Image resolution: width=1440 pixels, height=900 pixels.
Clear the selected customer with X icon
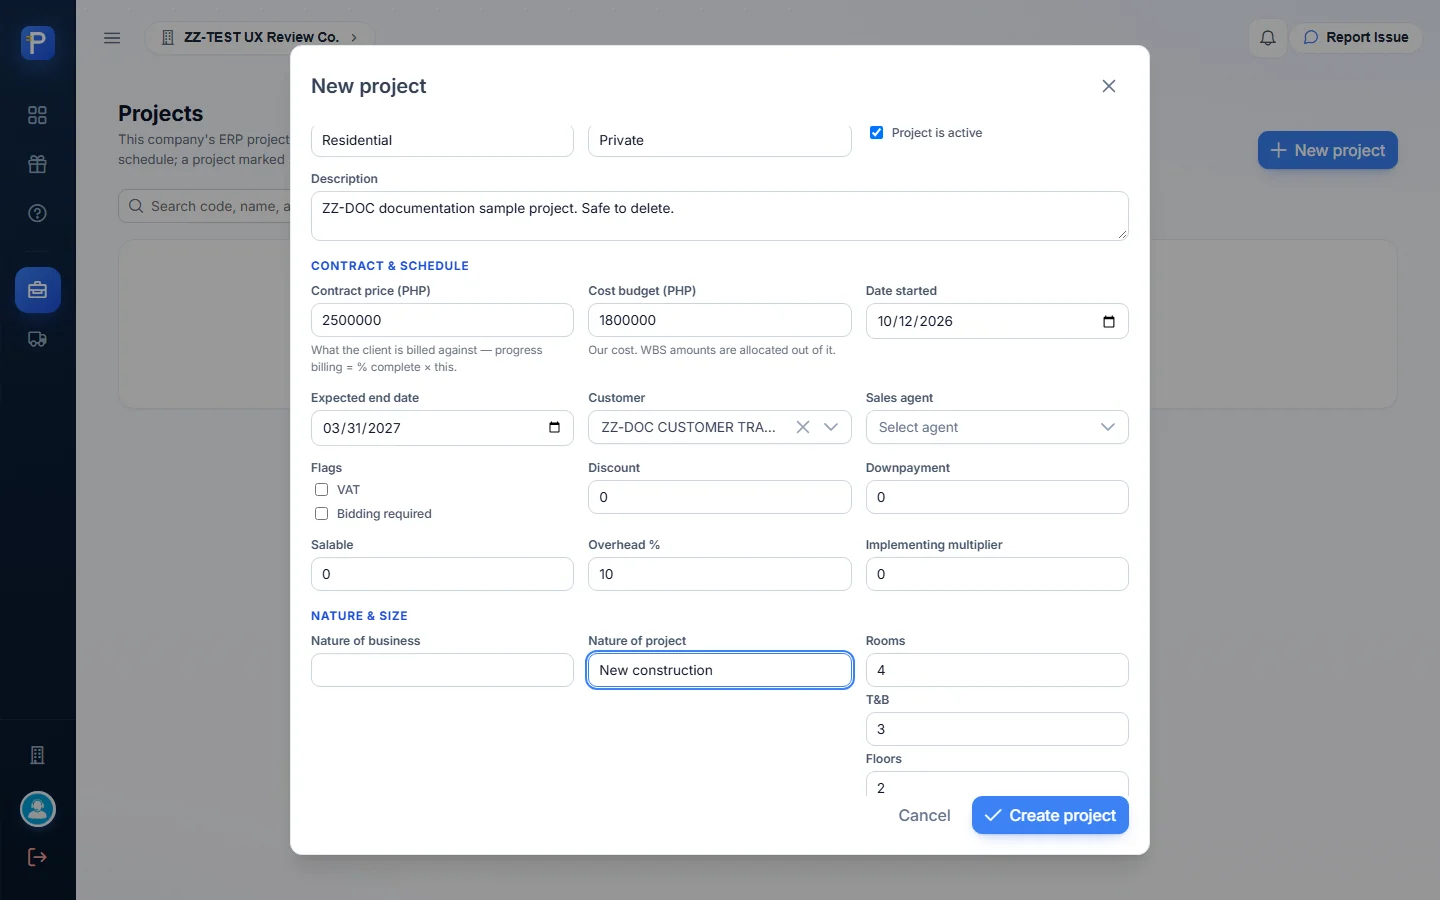click(803, 427)
